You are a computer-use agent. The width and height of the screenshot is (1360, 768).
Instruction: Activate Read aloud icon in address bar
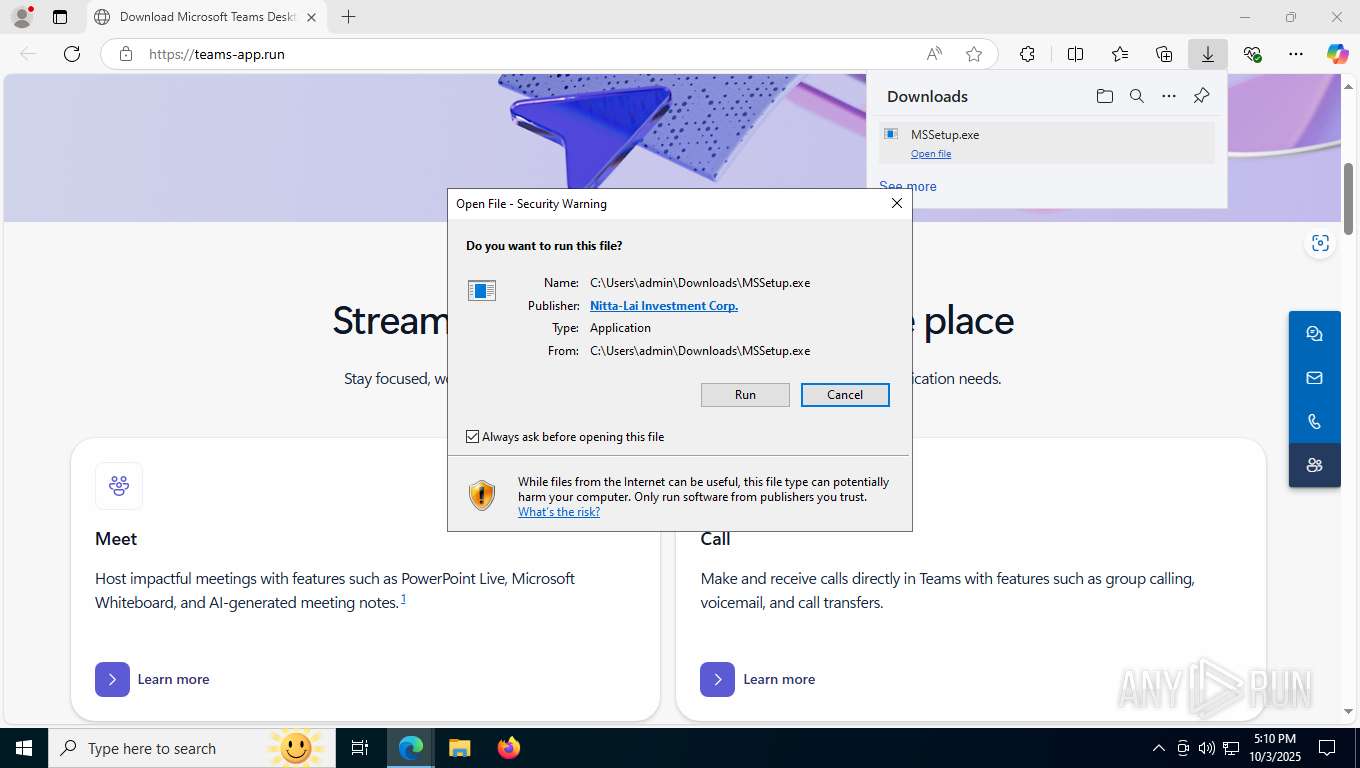pyautogui.click(x=934, y=54)
